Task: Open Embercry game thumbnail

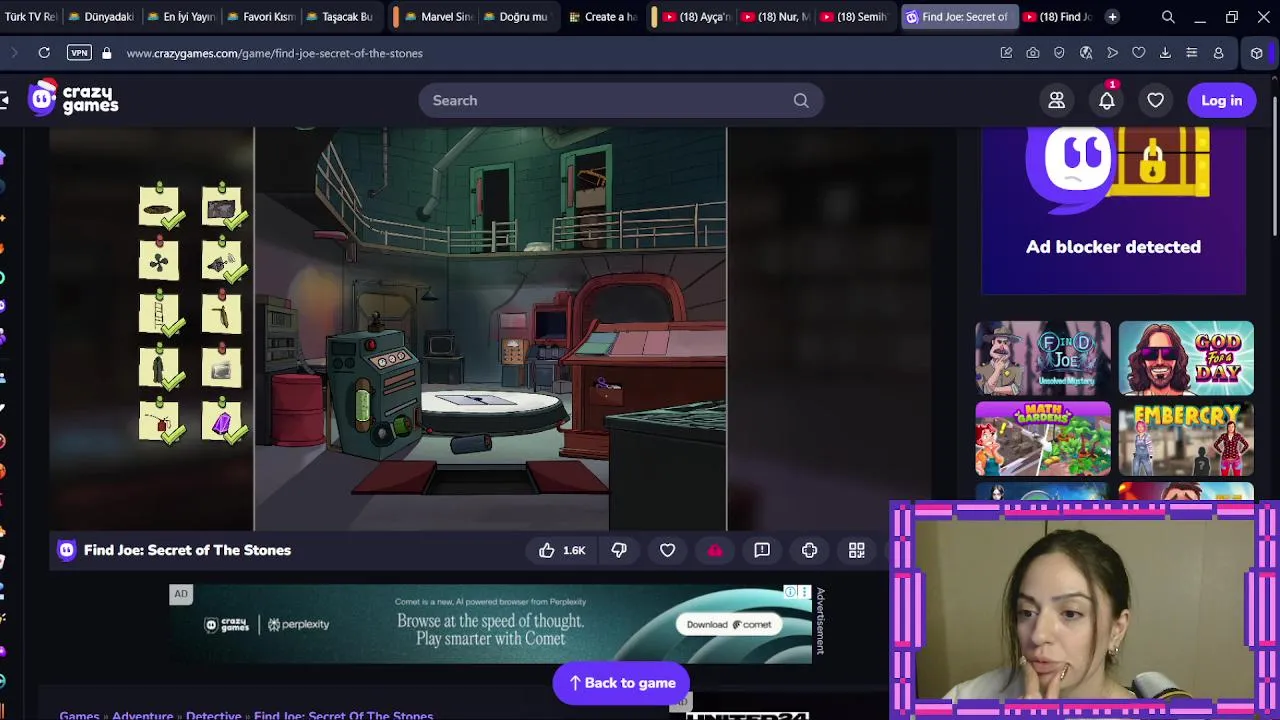Action: [1186, 439]
